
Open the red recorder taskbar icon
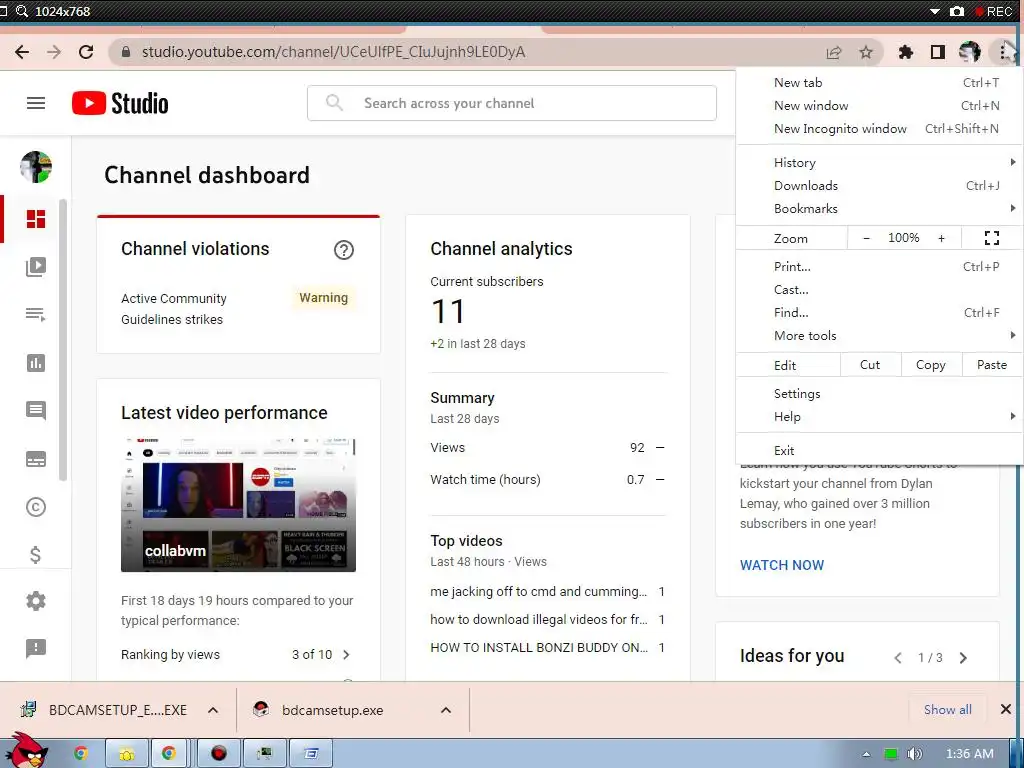click(219, 754)
